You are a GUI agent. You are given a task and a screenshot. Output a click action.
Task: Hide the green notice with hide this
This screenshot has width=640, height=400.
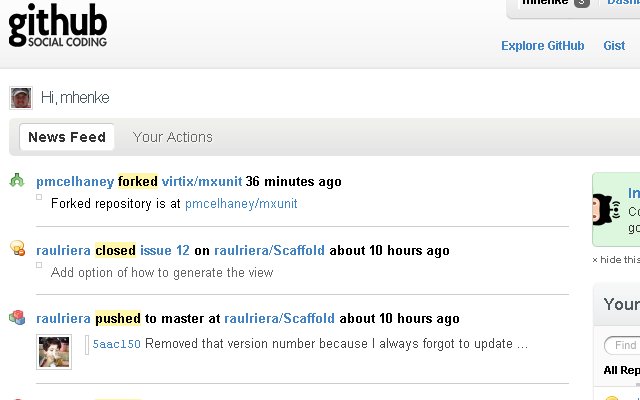click(x=616, y=260)
